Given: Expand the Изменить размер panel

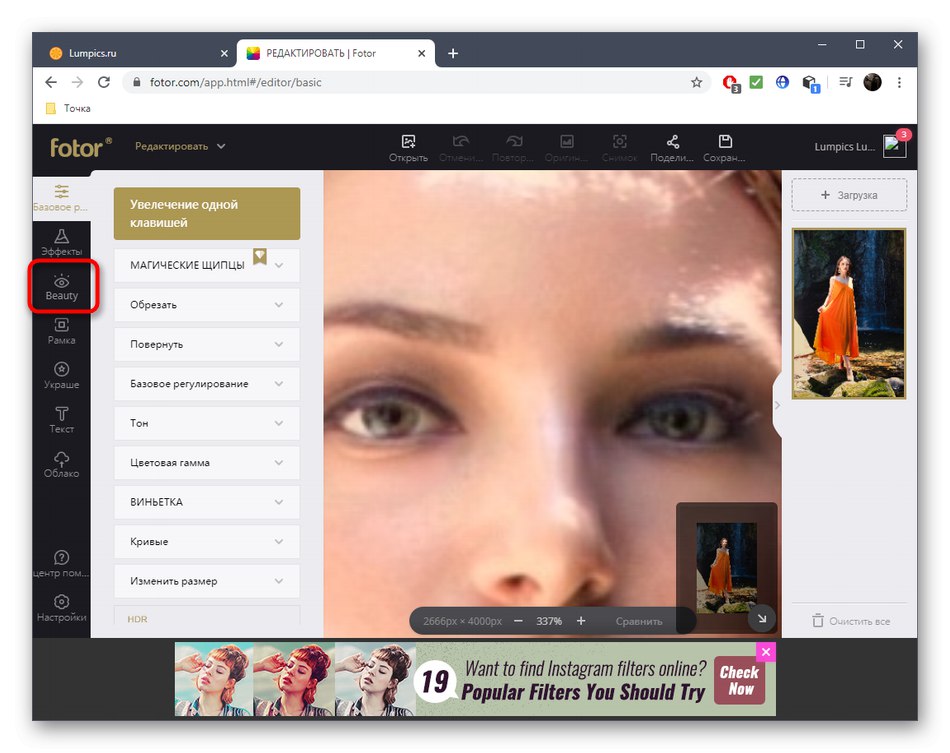Looking at the screenshot, I should click(207, 581).
